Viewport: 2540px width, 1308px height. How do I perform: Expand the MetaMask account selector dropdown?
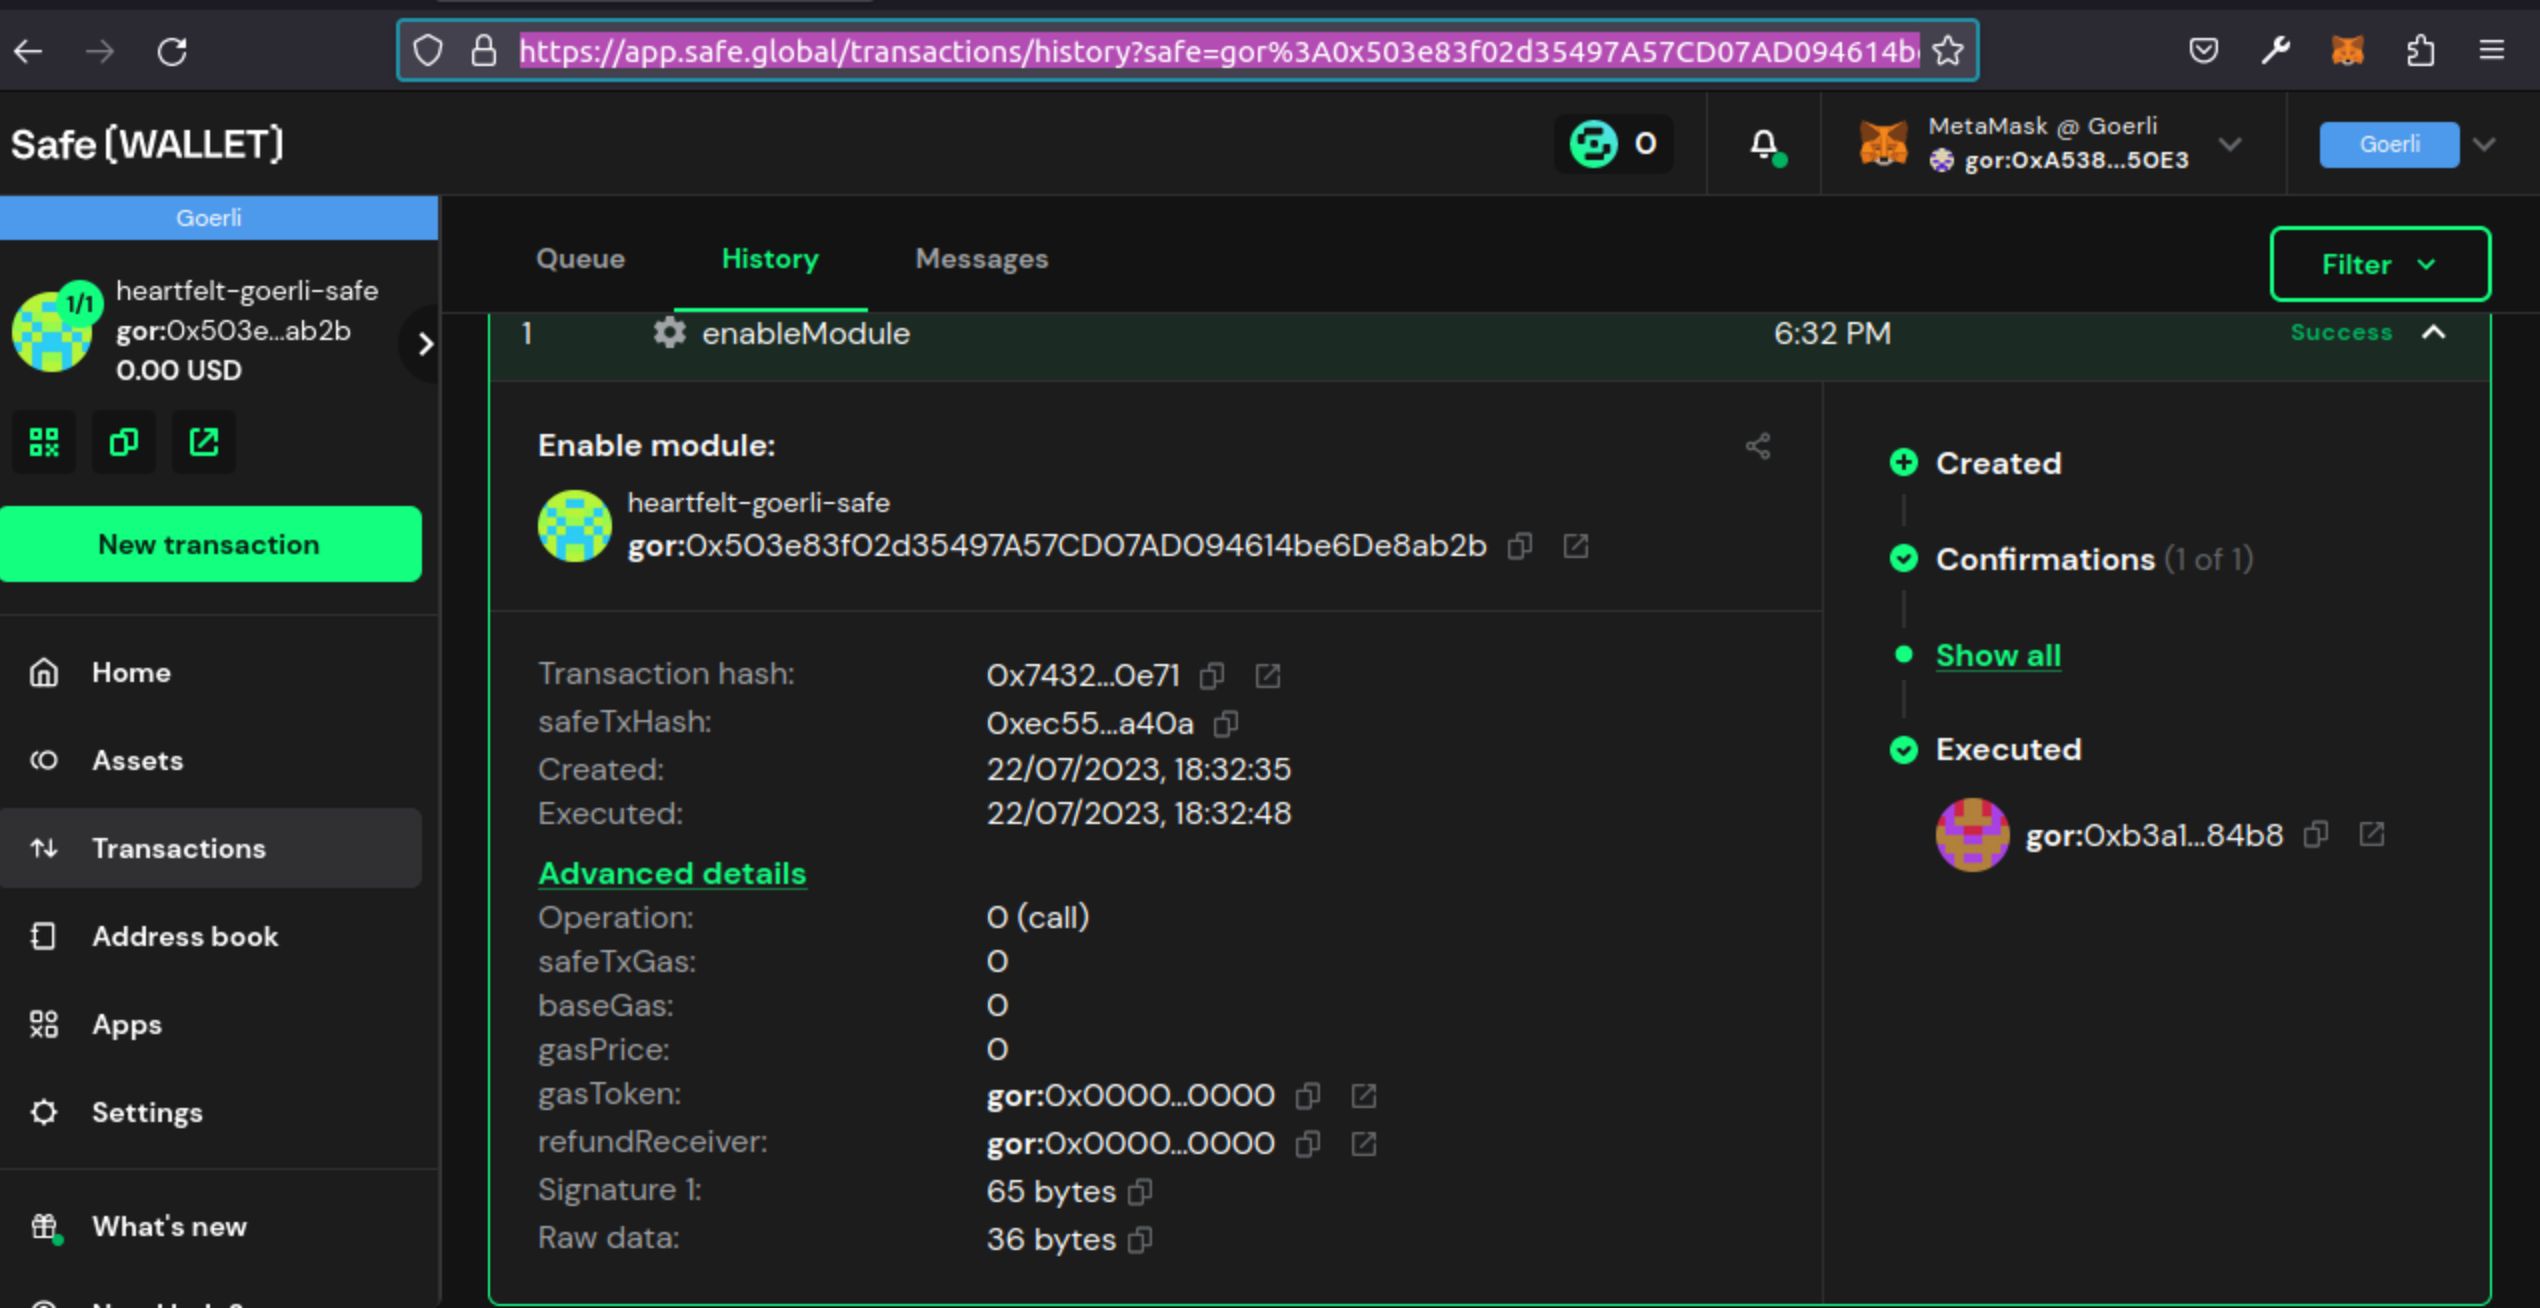[x=2236, y=142]
